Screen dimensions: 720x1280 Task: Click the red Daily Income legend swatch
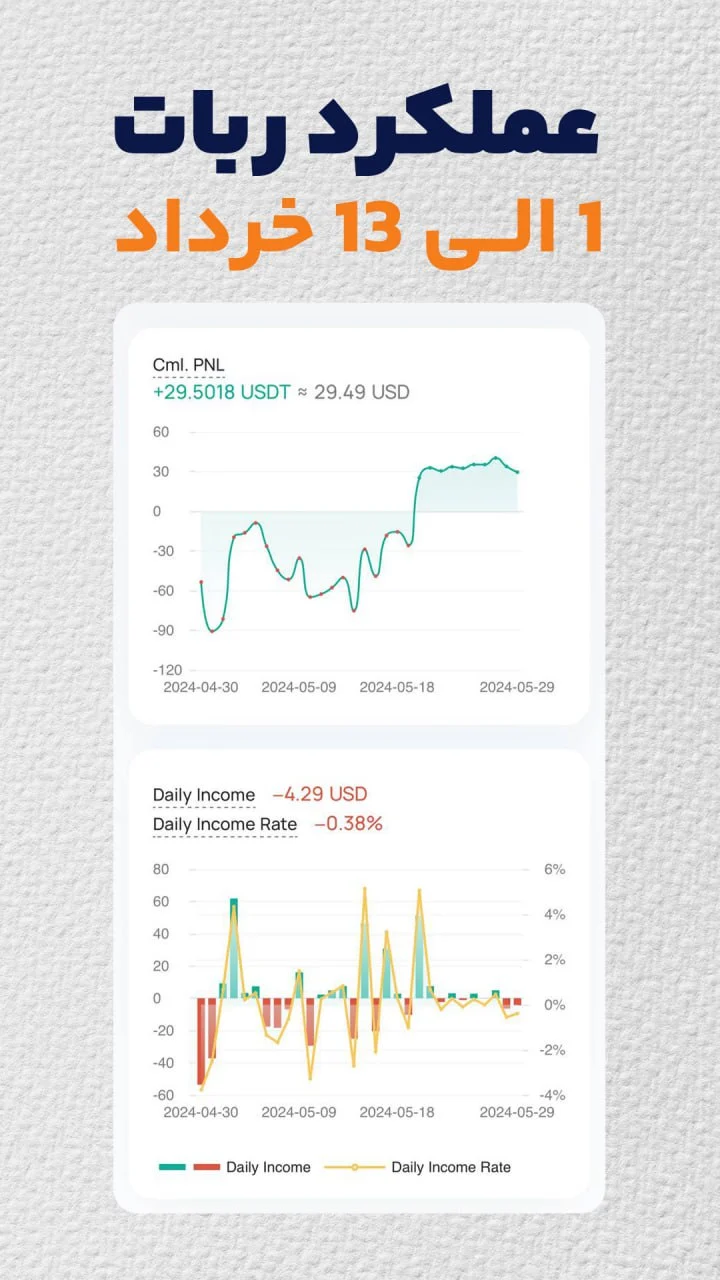(206, 1167)
